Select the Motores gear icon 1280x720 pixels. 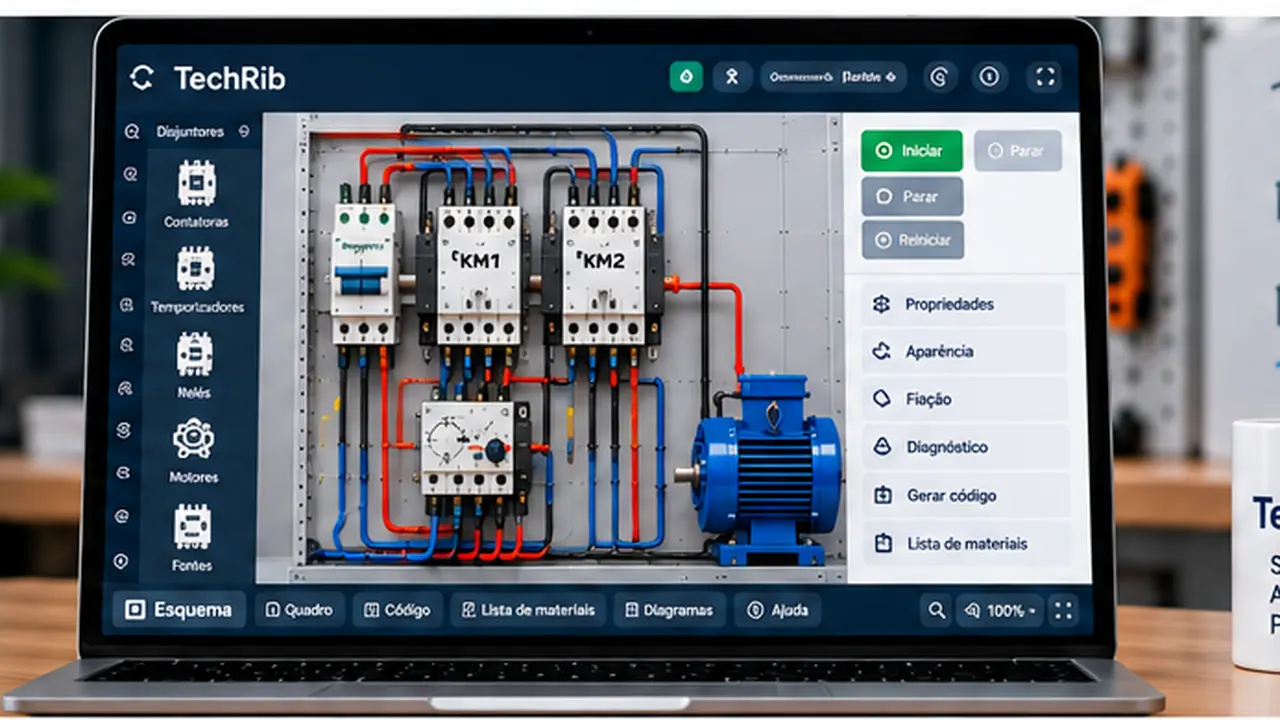click(x=193, y=440)
